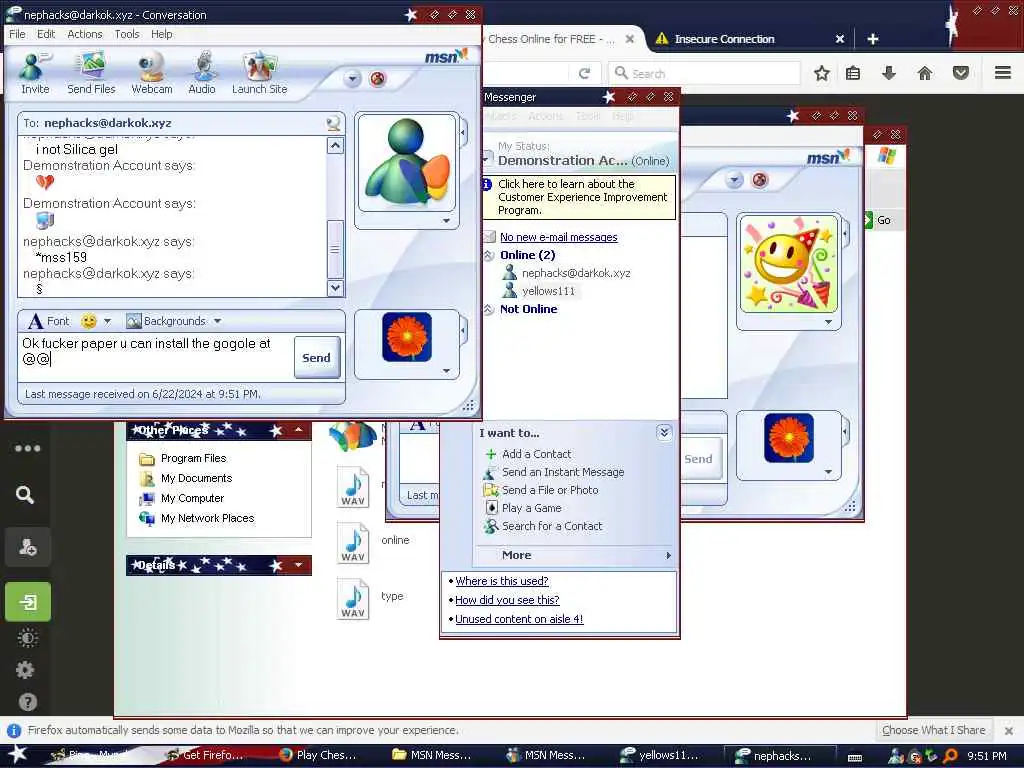Click the help question mark in left sidebar

click(x=27, y=701)
